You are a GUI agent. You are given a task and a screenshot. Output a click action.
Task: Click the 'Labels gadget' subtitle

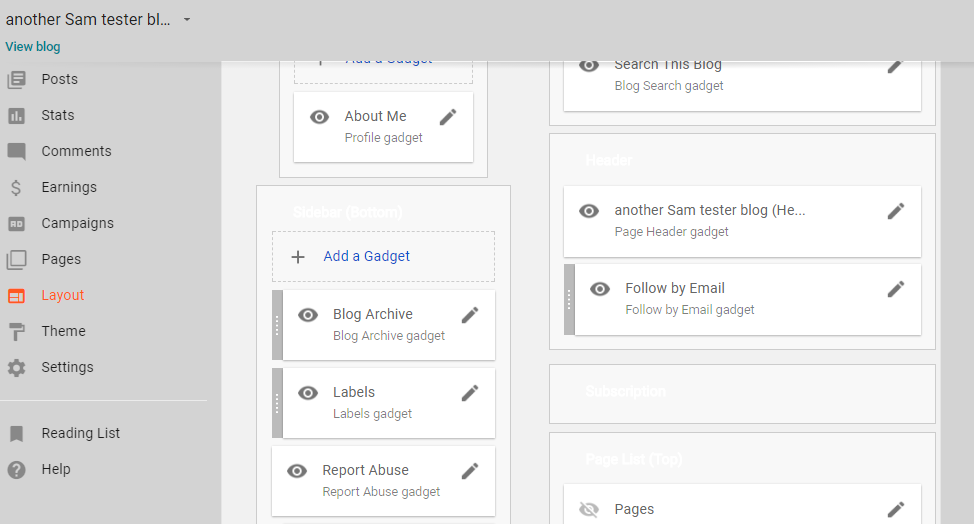click(372, 413)
